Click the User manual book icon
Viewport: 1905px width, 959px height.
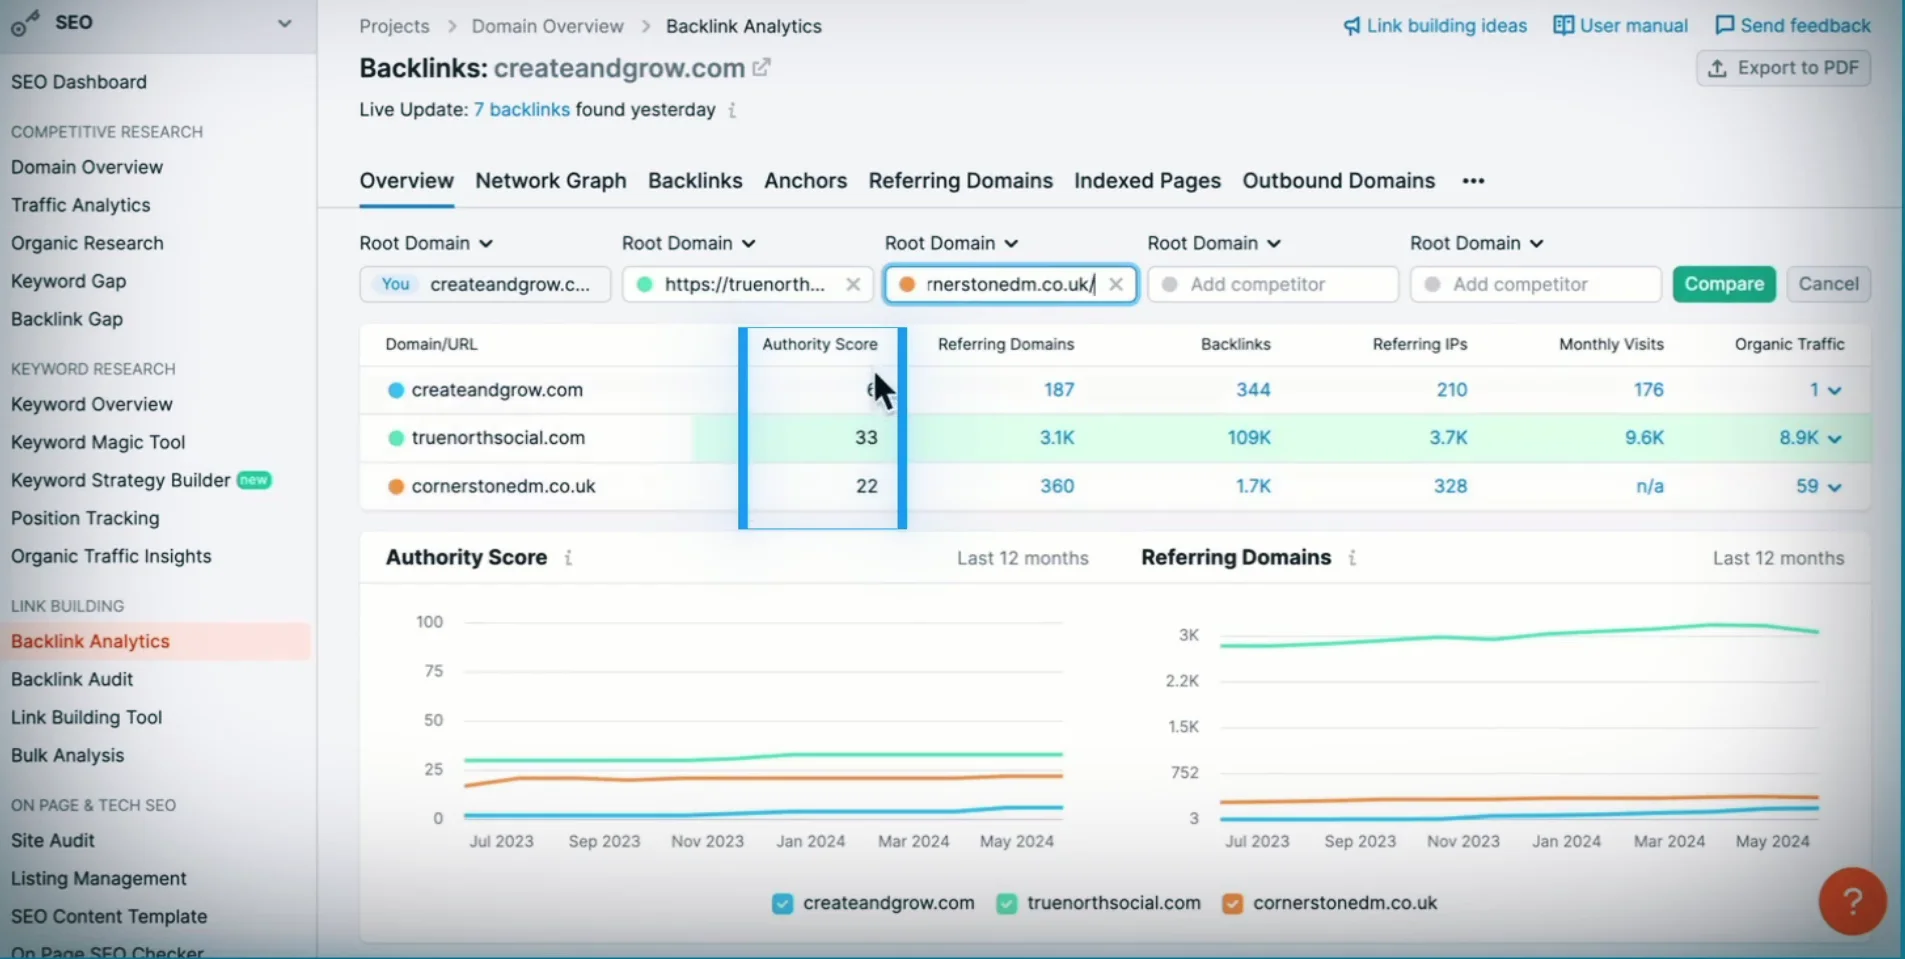(1563, 25)
